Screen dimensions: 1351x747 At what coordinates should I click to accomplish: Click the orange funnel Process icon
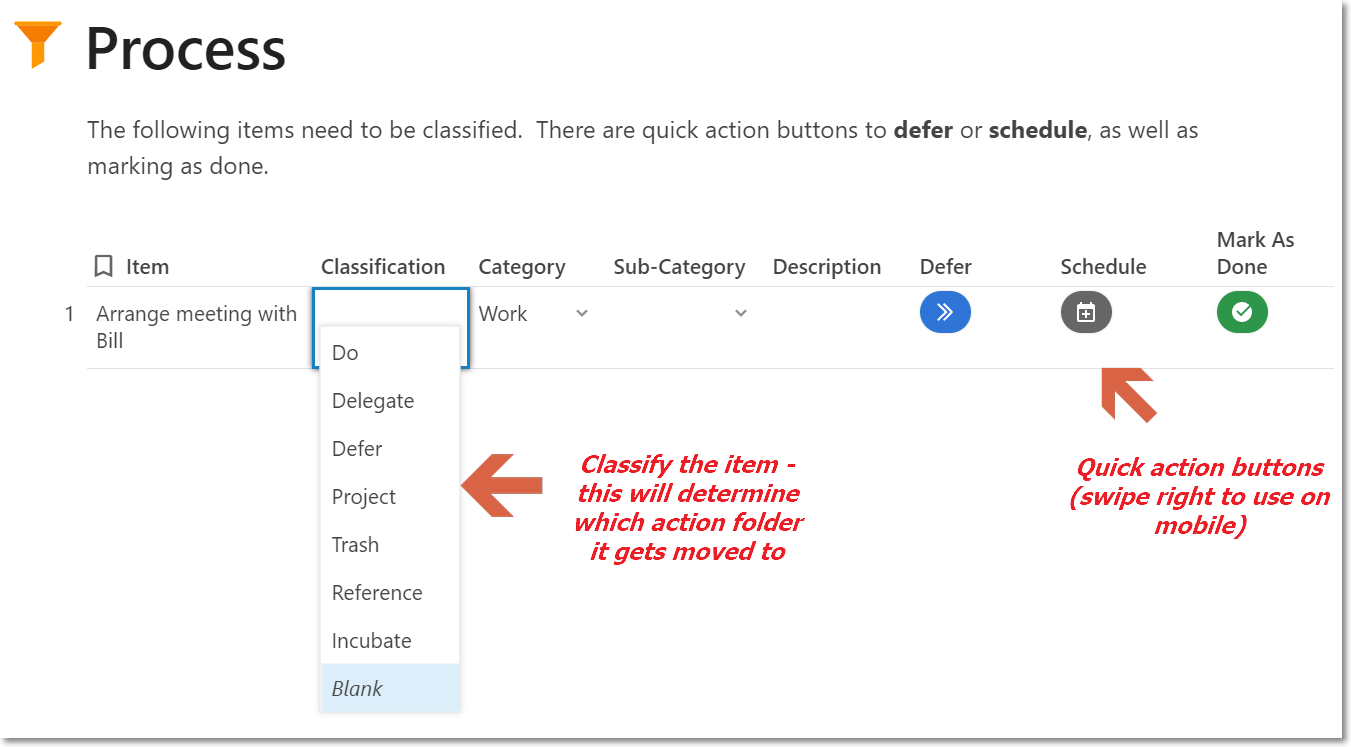click(x=39, y=44)
